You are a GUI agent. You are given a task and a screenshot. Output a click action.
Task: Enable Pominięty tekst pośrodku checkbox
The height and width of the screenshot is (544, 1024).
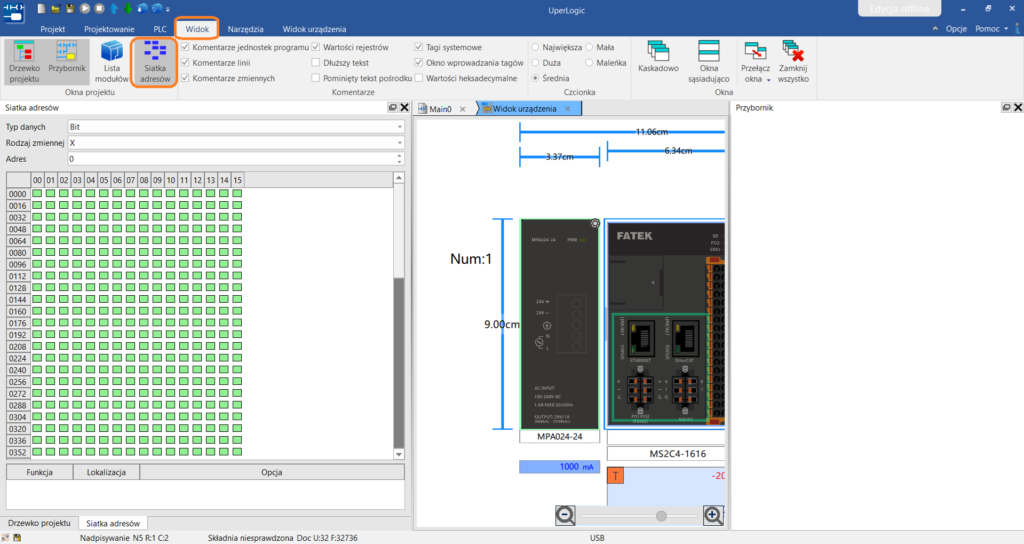click(x=315, y=78)
